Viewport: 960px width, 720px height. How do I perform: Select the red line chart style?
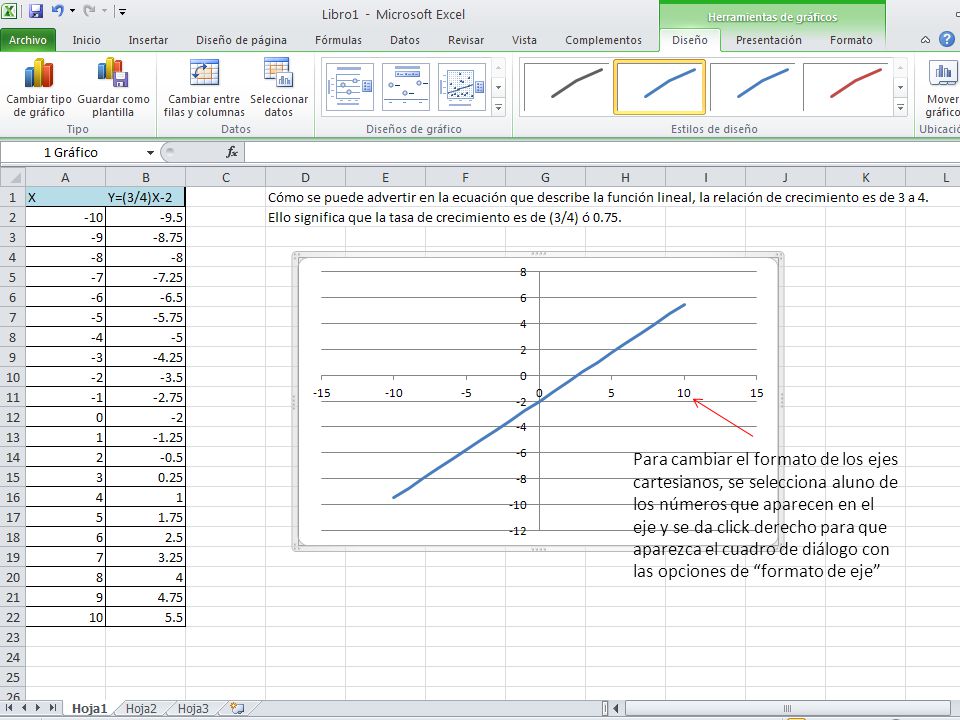[846, 87]
